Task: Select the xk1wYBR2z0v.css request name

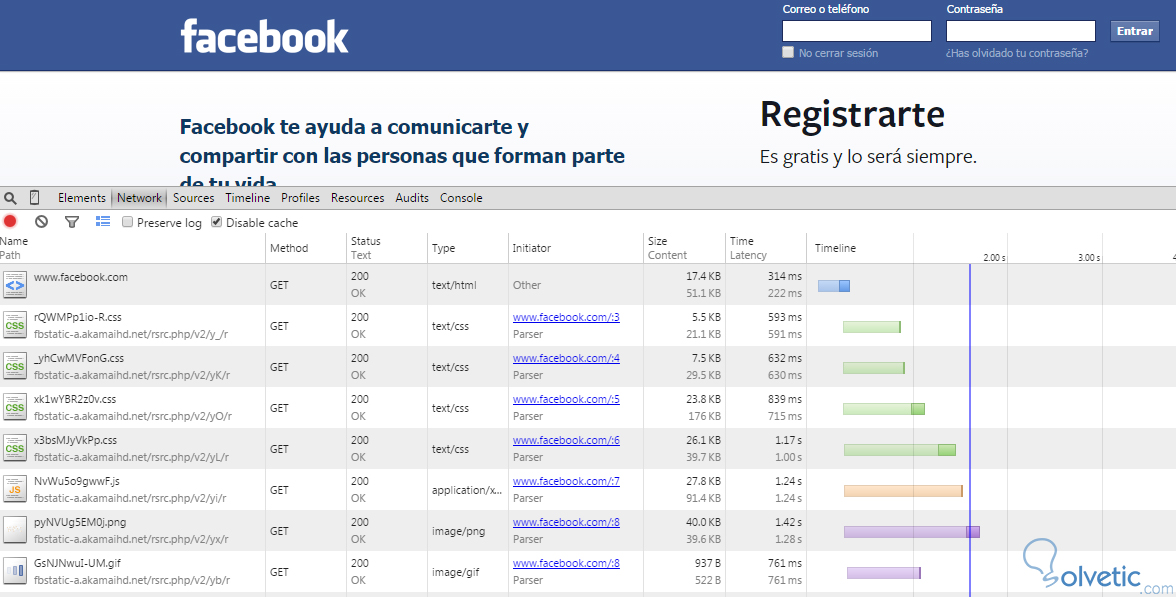Action: tap(75, 399)
